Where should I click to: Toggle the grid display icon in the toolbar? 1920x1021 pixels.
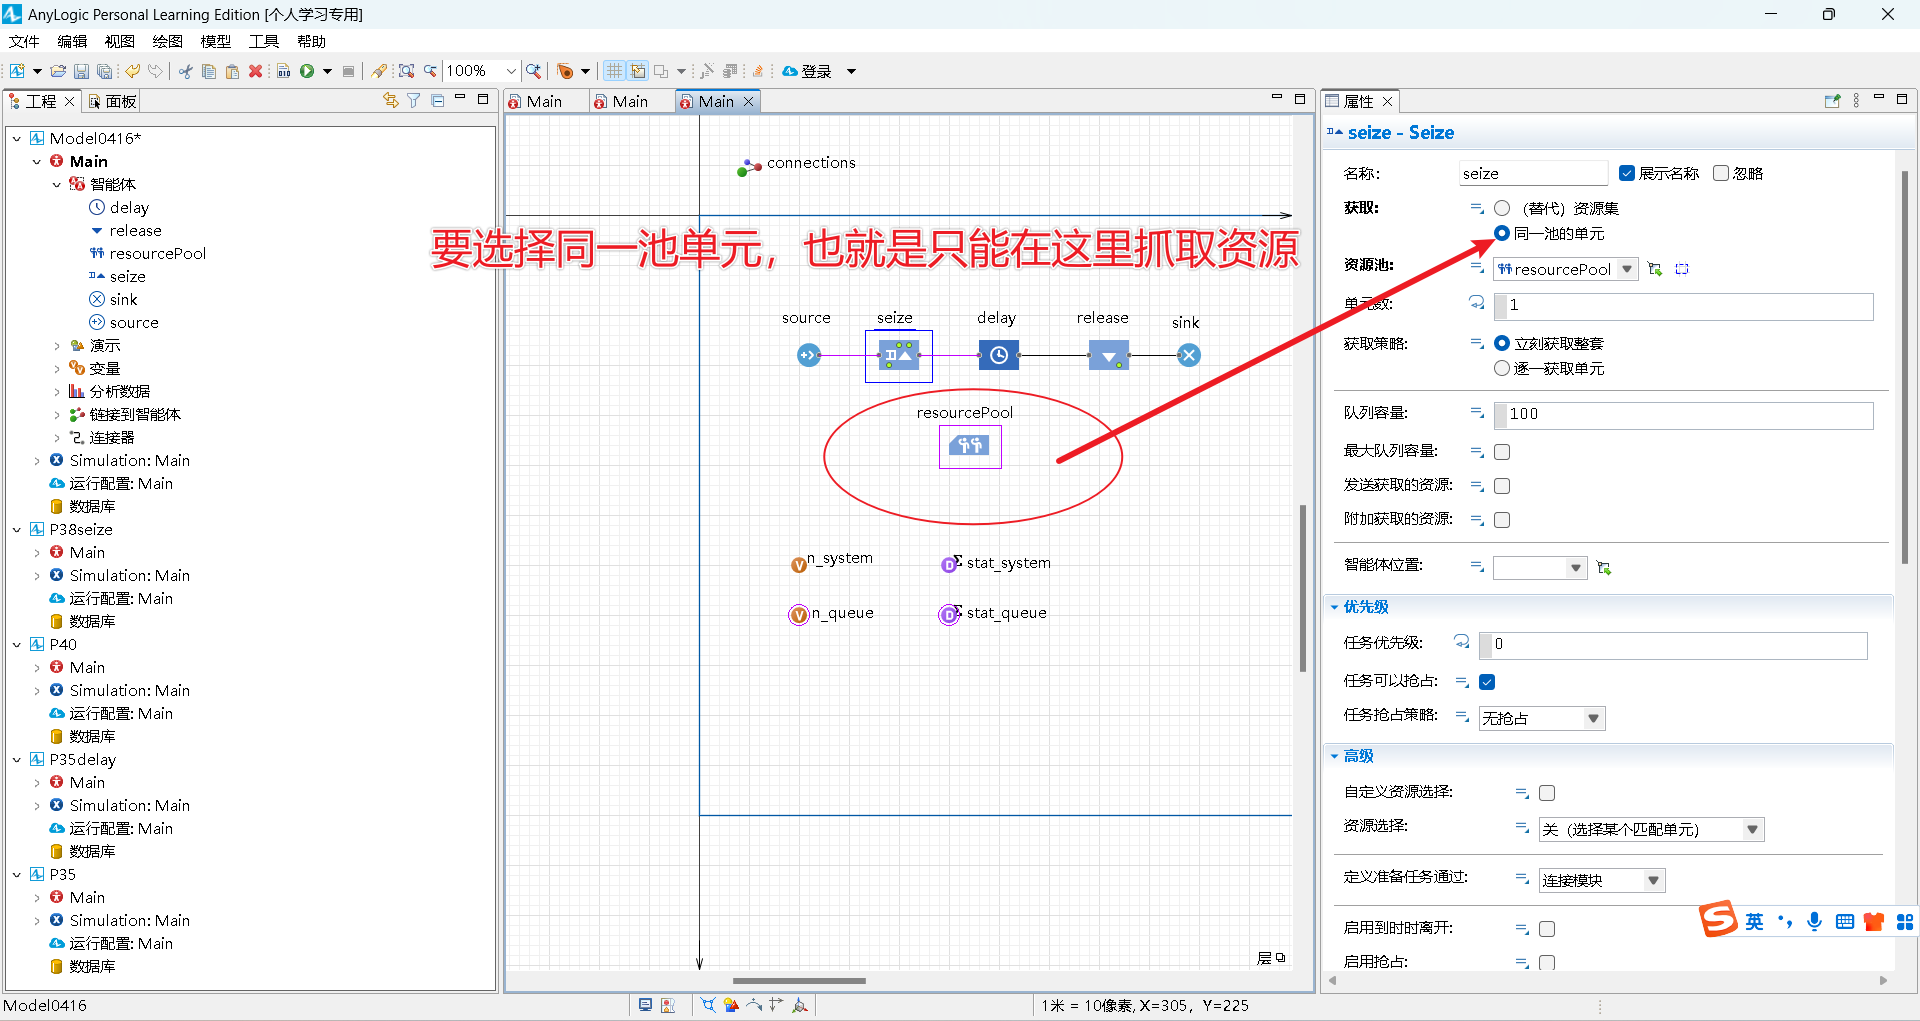click(x=613, y=71)
